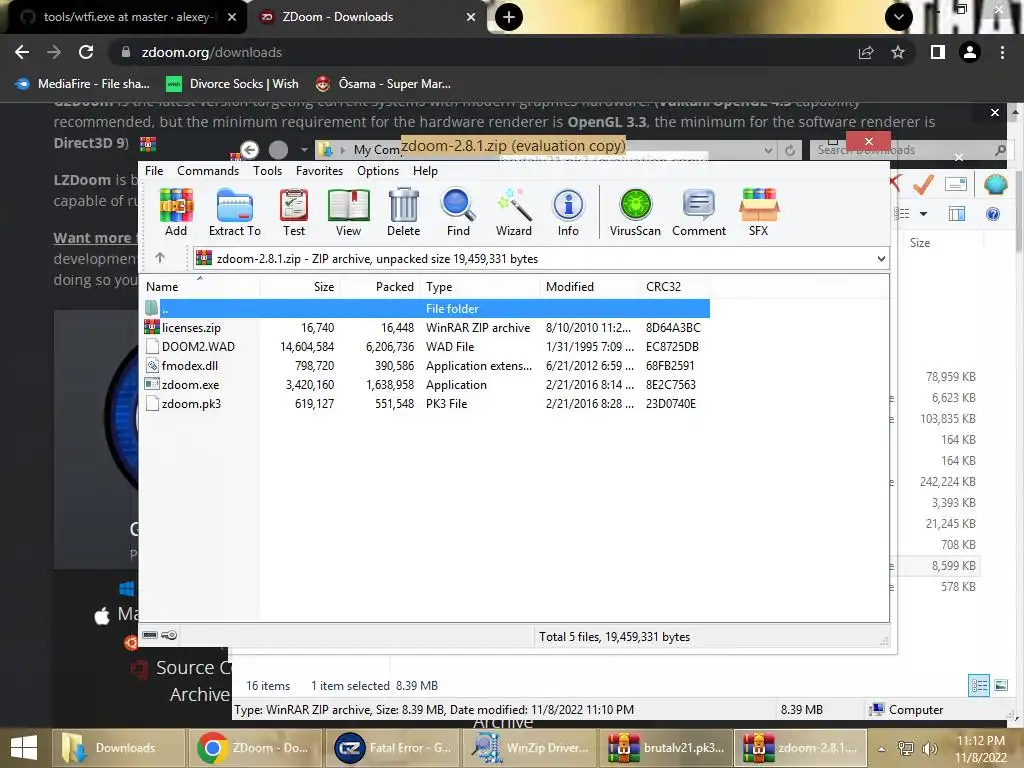Run VirusScan on the archive
Image resolution: width=1024 pixels, height=768 pixels.
635,212
